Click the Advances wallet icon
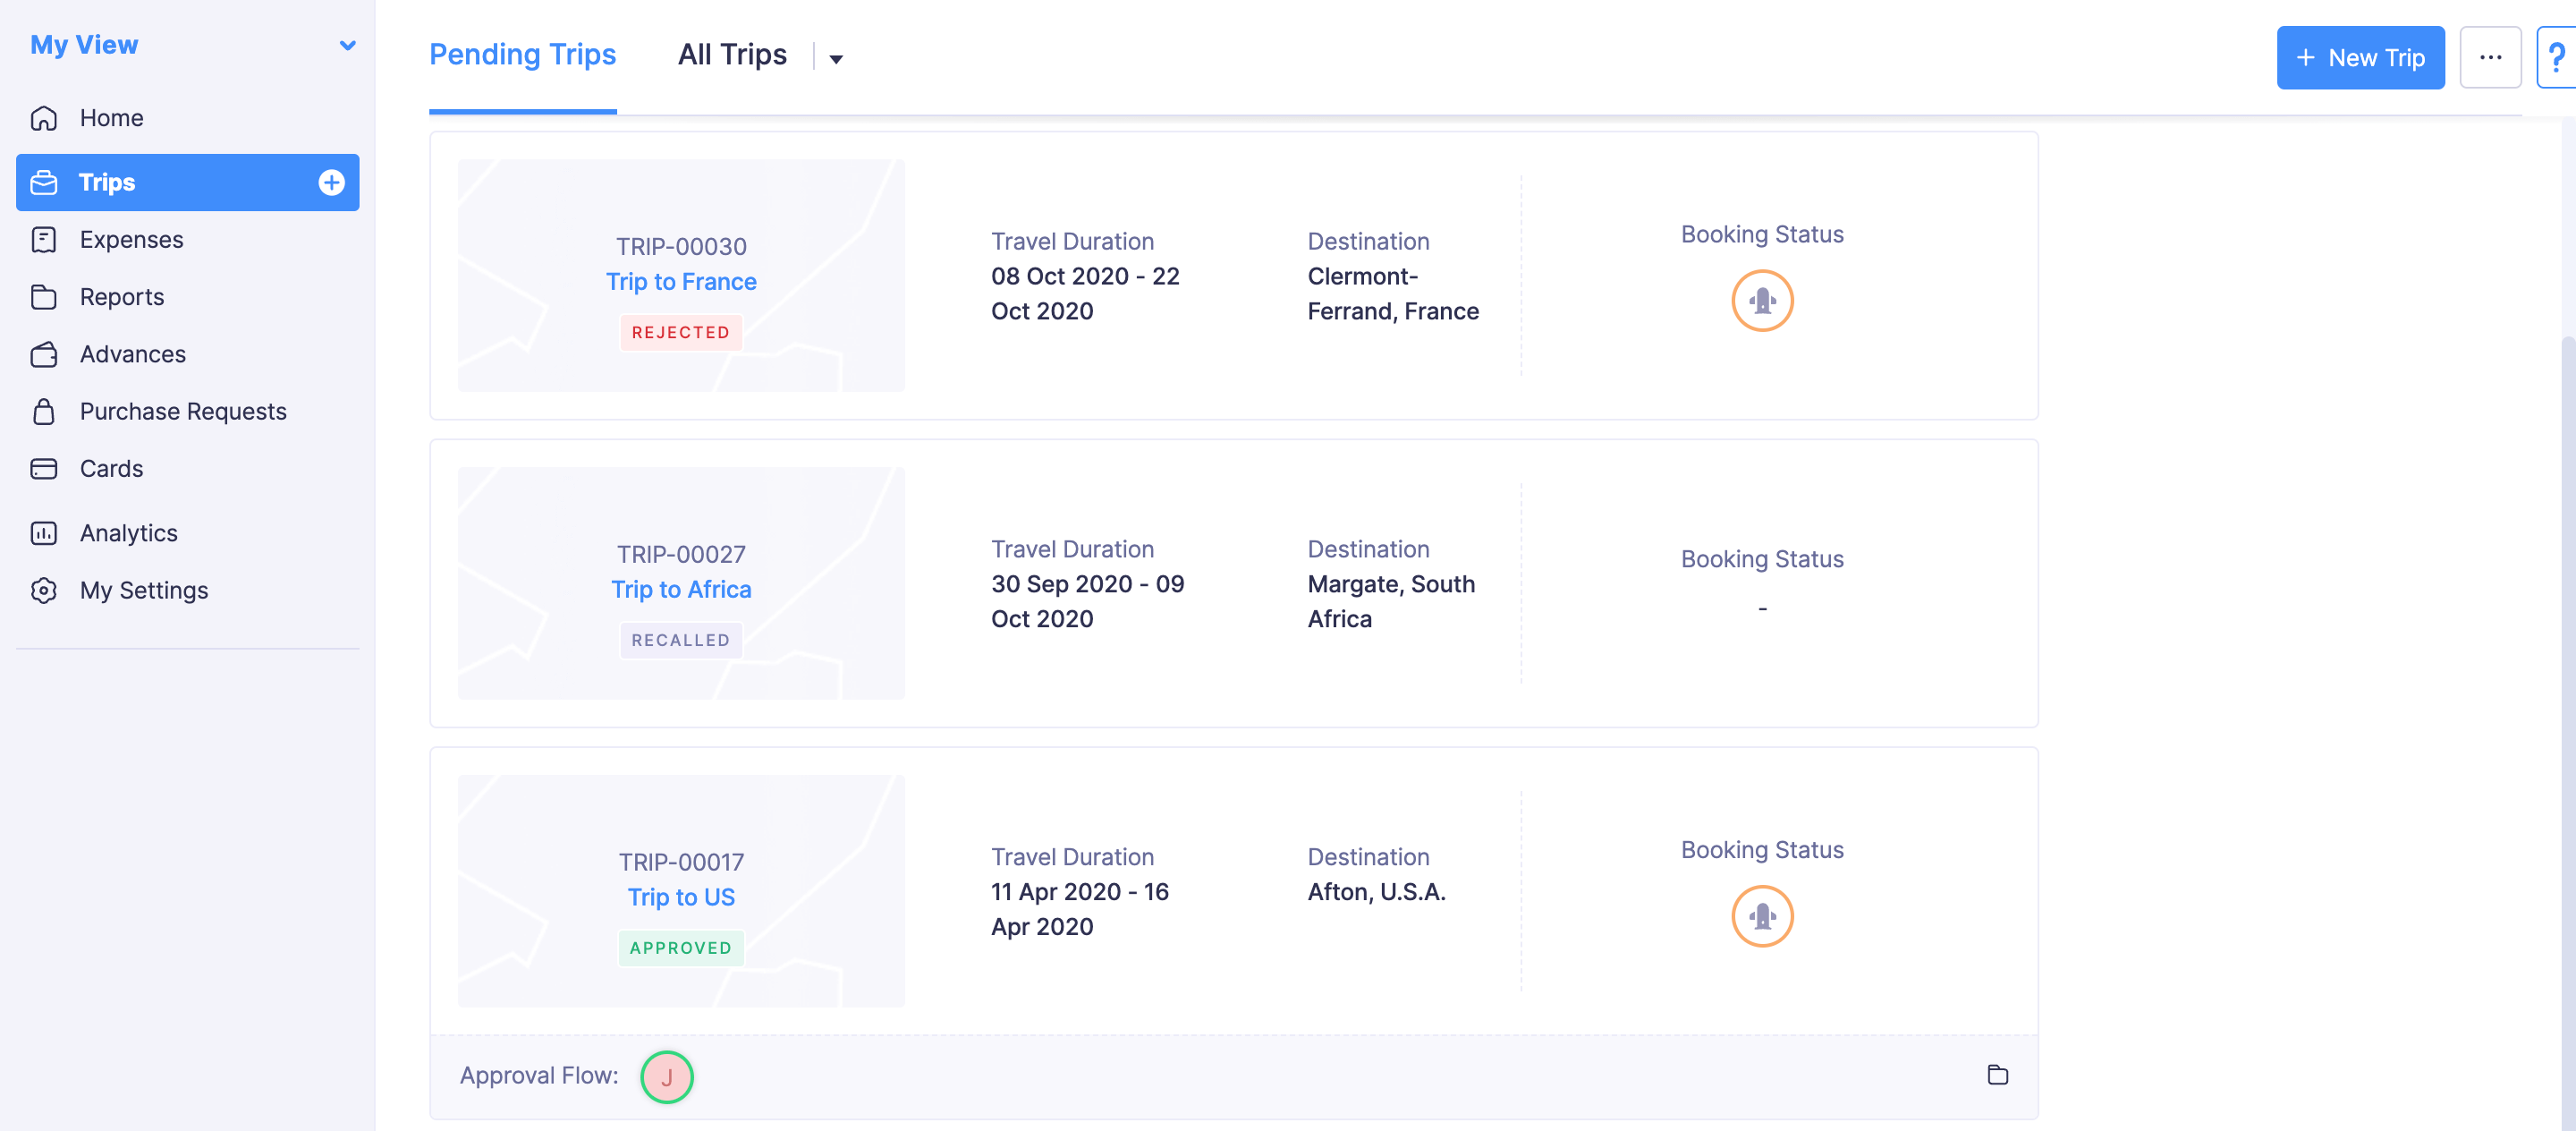 point(44,354)
